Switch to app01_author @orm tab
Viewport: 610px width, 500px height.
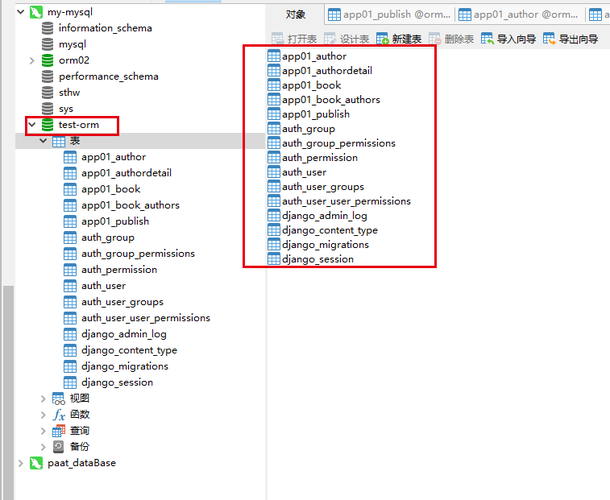(519, 15)
